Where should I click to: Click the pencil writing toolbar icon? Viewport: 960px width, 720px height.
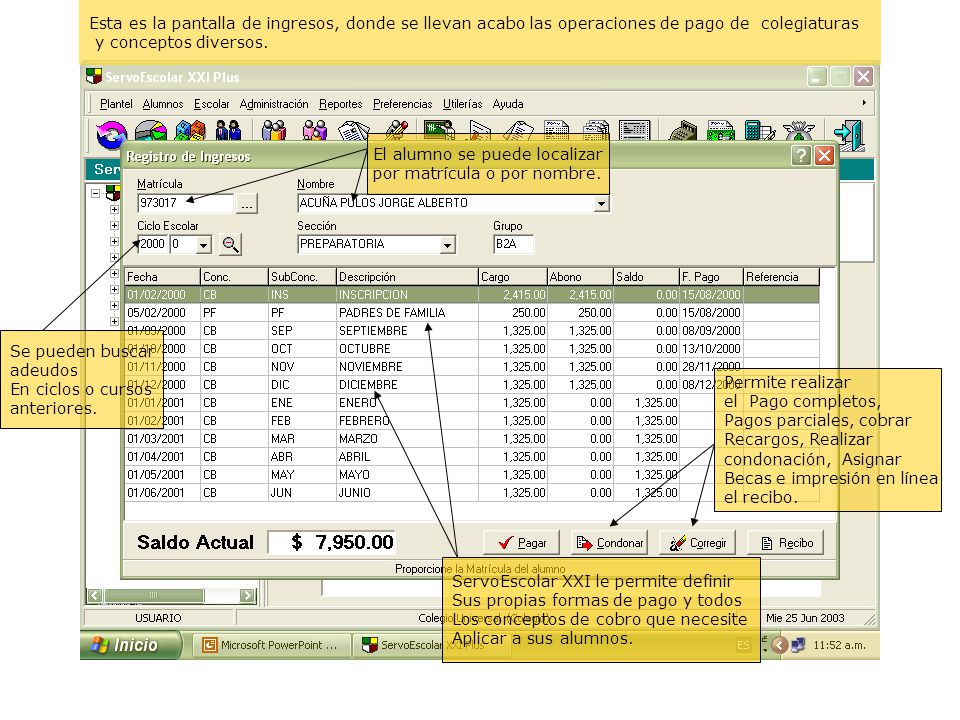click(396, 129)
